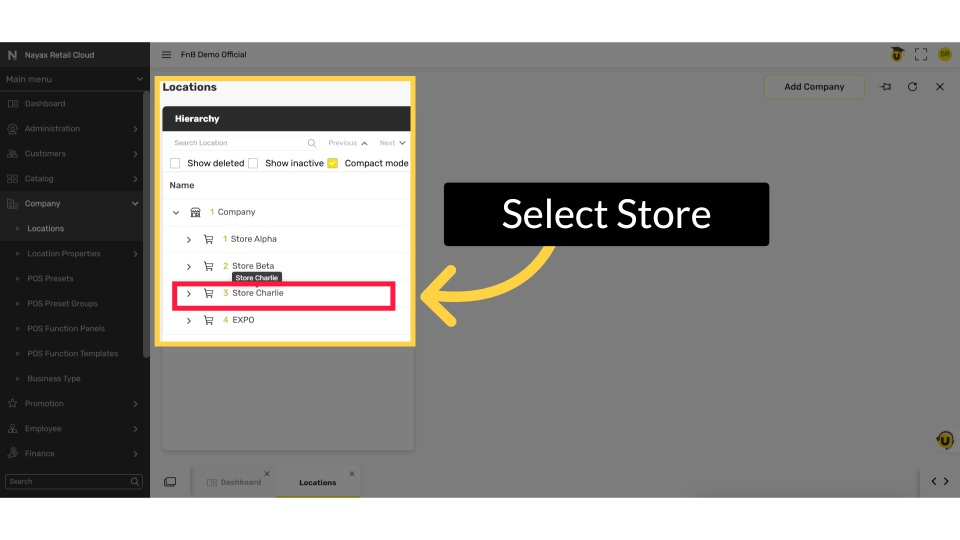Click the pin panel icon

tap(885, 87)
